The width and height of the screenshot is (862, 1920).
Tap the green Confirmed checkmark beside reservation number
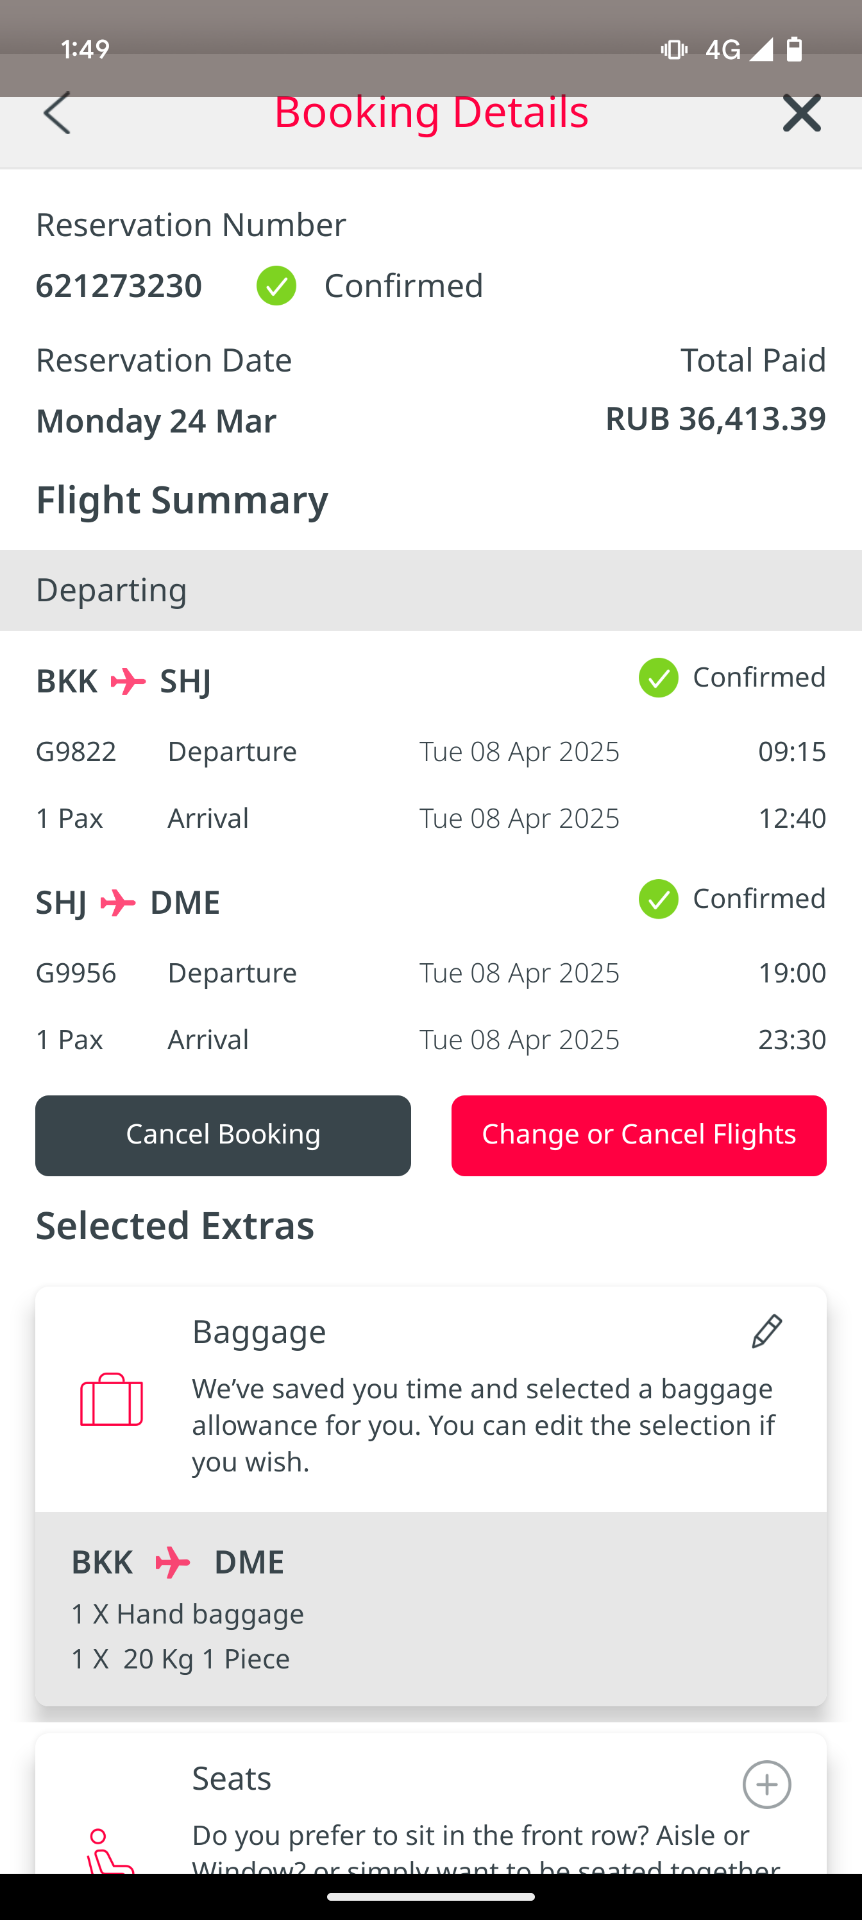pos(276,286)
